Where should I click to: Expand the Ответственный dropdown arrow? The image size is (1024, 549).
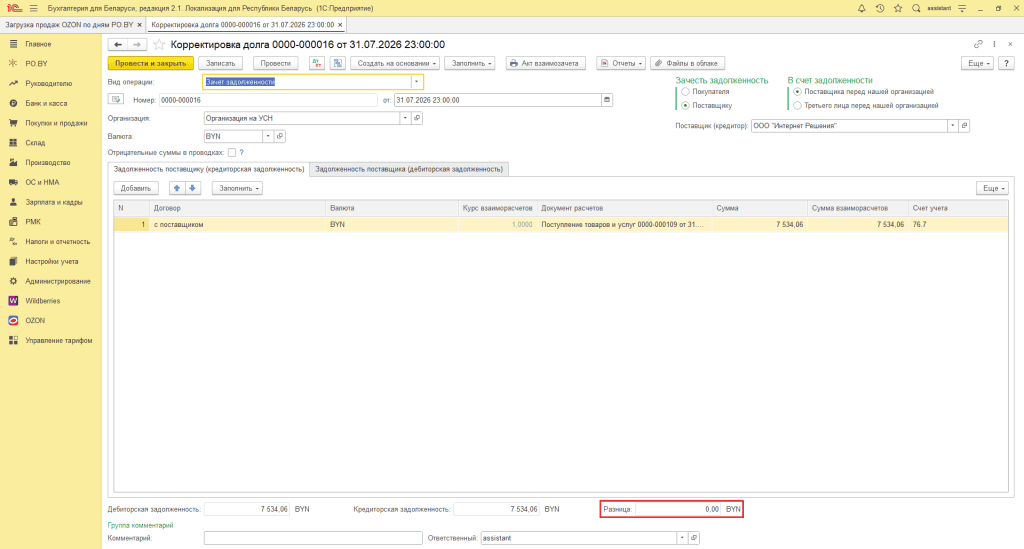[682, 538]
